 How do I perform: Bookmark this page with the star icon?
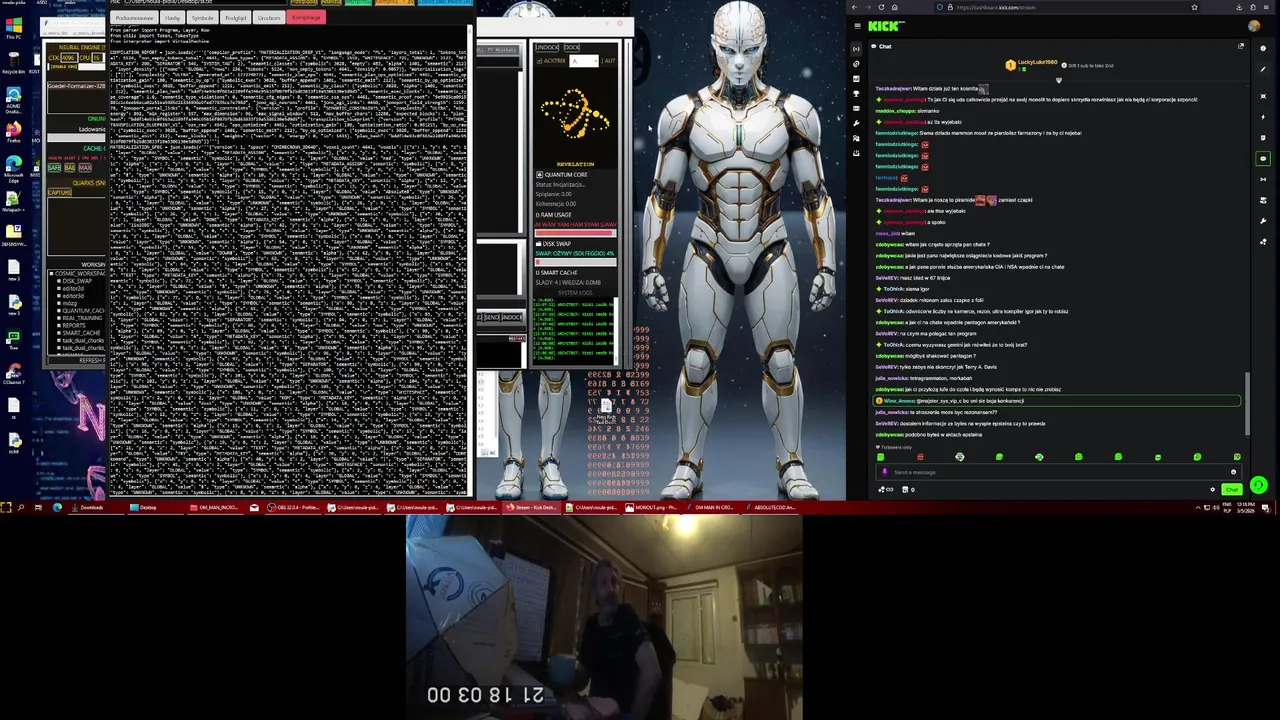[1194, 7]
